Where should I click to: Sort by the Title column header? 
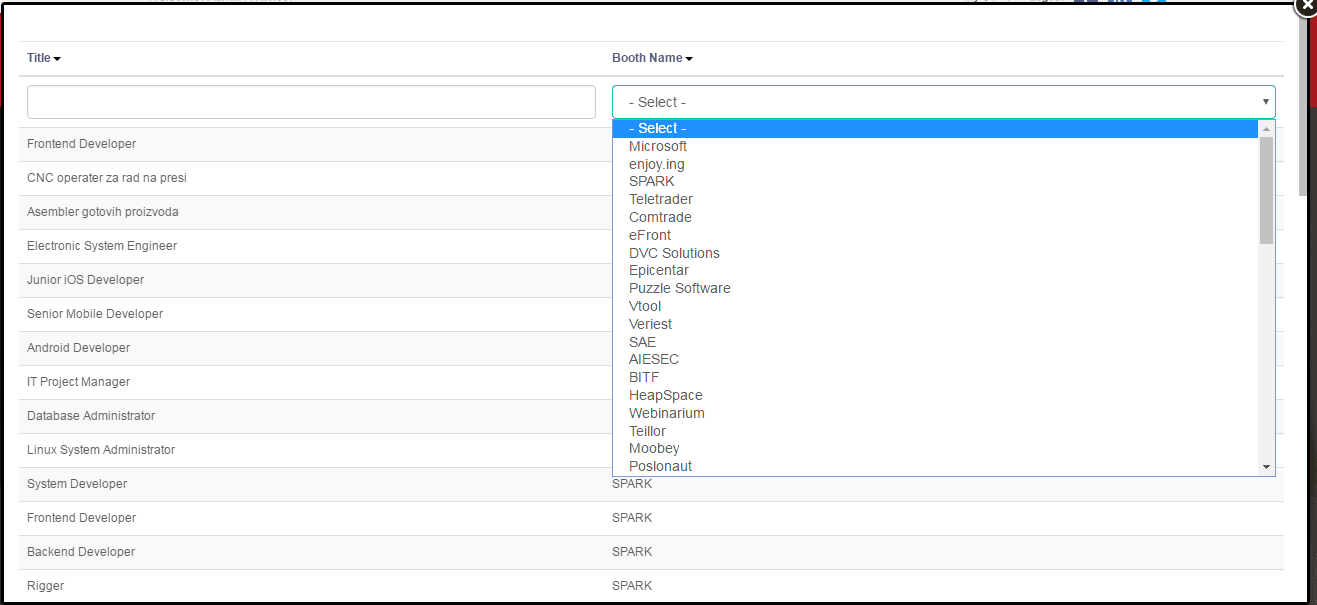[x=44, y=58]
